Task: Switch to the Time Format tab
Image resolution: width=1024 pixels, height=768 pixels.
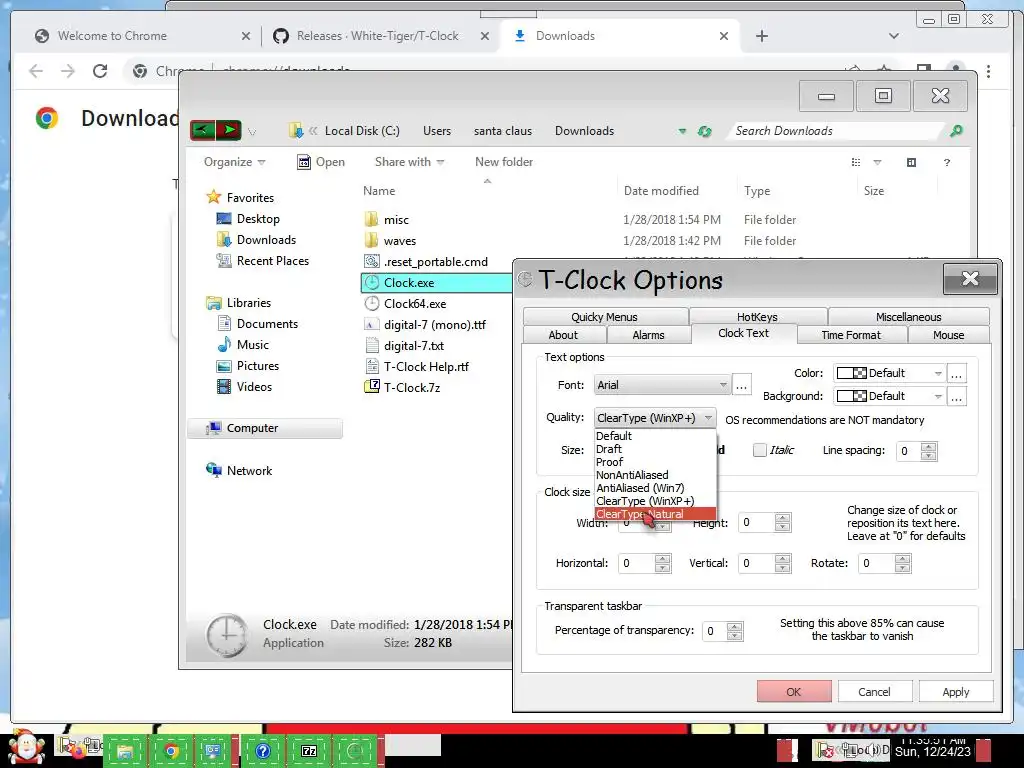Action: click(851, 335)
